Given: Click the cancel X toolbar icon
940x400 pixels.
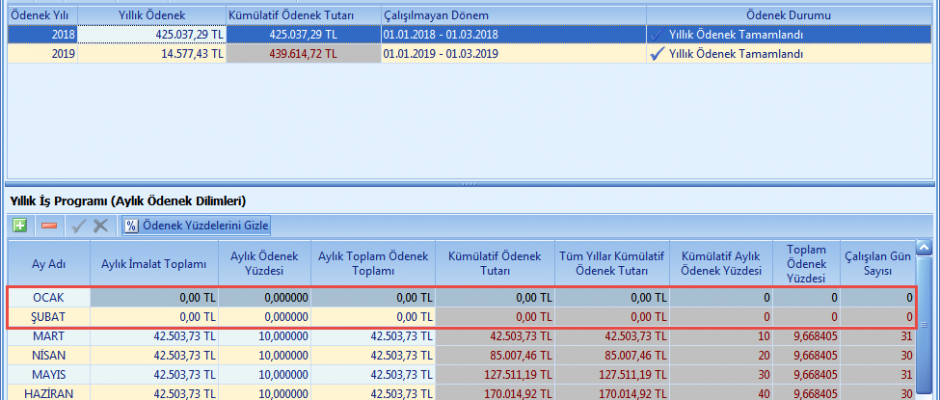Looking at the screenshot, I should (x=100, y=226).
